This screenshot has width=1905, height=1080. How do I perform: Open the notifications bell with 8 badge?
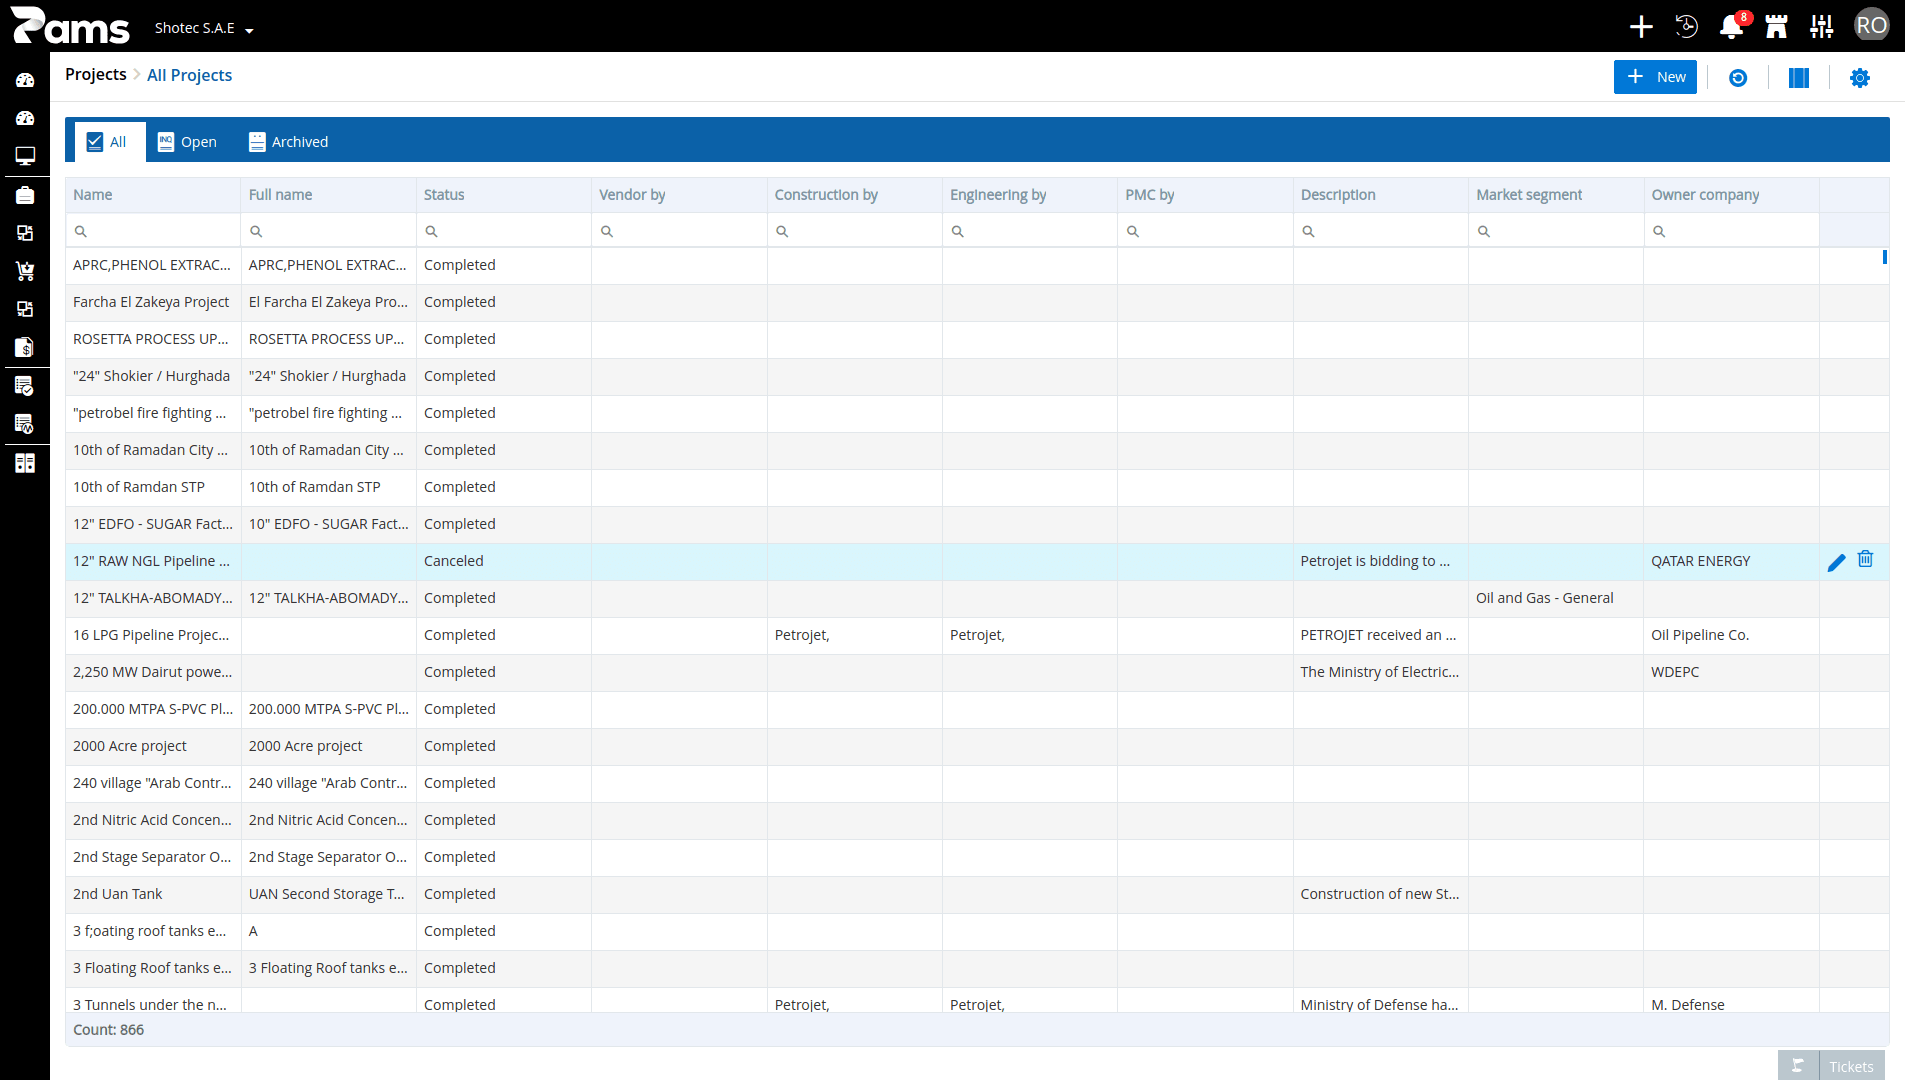click(1732, 26)
